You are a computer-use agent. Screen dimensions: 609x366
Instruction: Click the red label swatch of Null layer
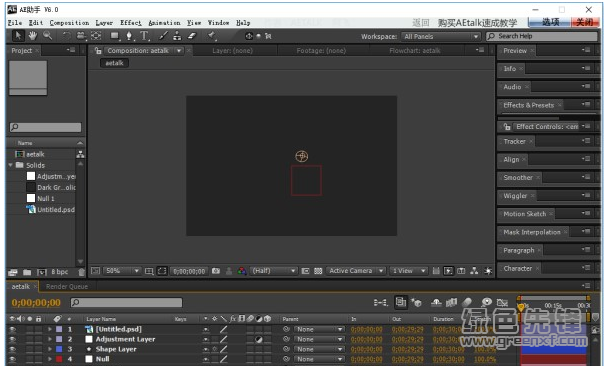(x=59, y=359)
